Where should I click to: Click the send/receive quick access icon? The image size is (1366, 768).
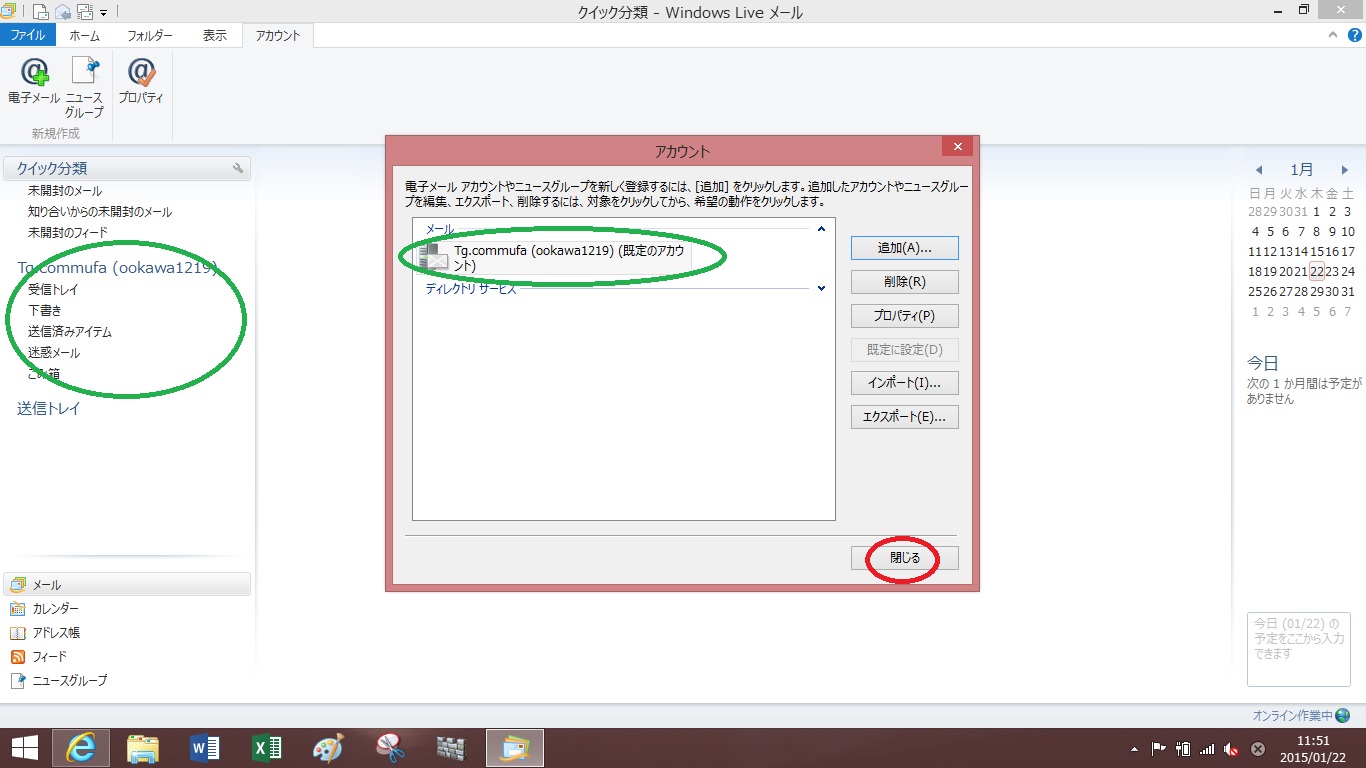(85, 12)
